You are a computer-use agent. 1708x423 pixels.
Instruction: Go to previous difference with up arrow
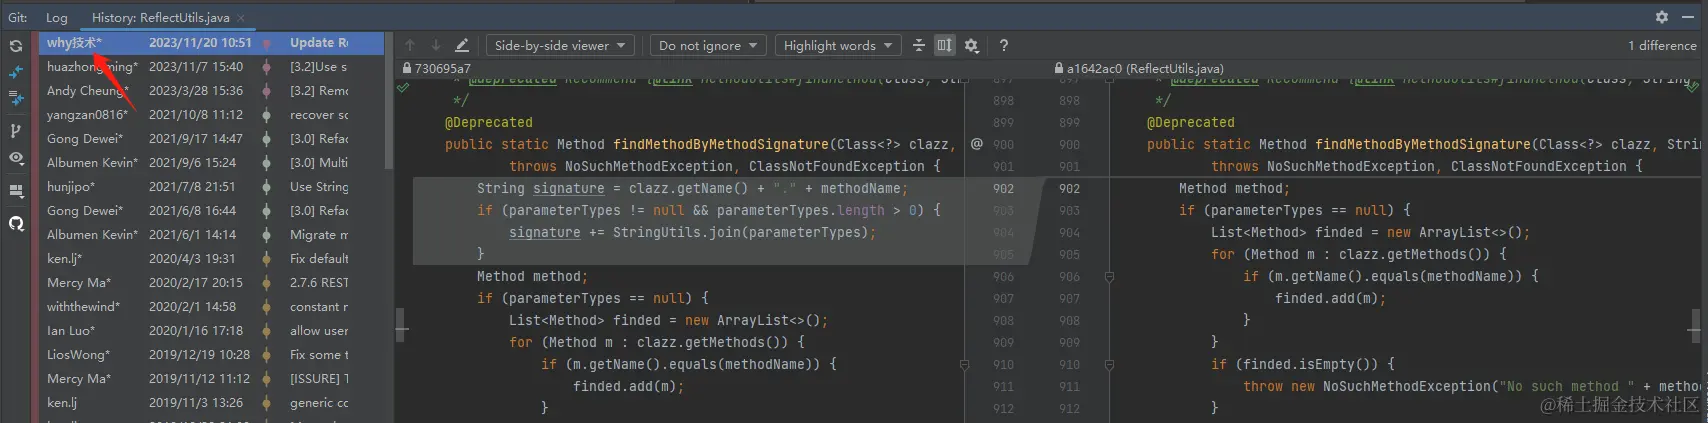tap(410, 45)
